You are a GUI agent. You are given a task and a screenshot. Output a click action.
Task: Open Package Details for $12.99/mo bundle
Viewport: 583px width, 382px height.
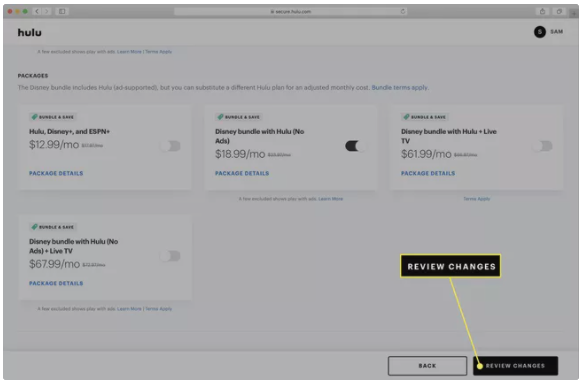click(x=56, y=173)
